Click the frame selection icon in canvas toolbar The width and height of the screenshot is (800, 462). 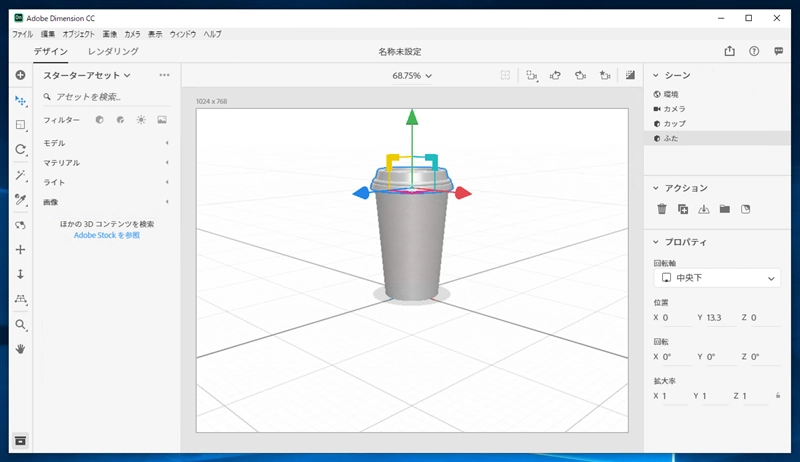tap(505, 75)
